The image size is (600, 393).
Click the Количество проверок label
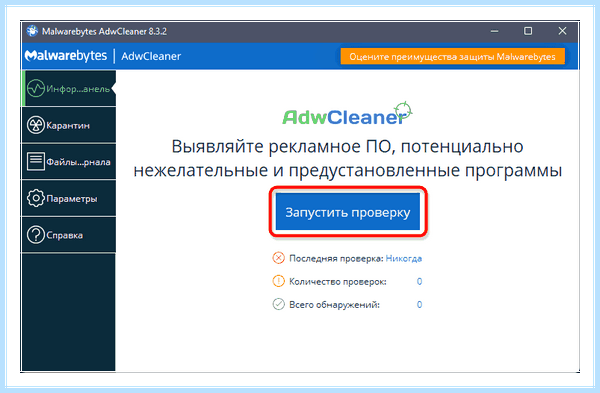[338, 282]
